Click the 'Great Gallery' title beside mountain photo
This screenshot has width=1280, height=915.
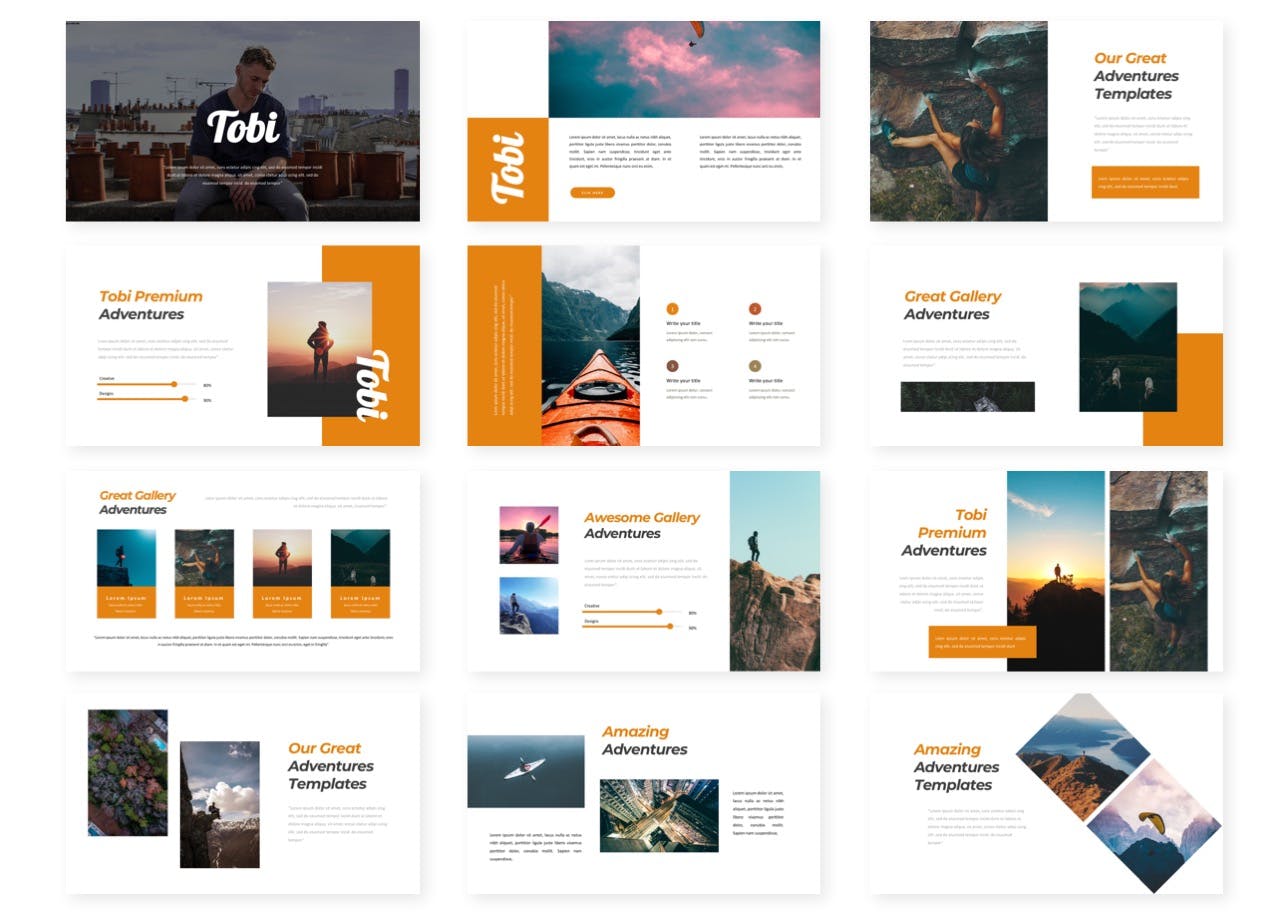(x=952, y=296)
